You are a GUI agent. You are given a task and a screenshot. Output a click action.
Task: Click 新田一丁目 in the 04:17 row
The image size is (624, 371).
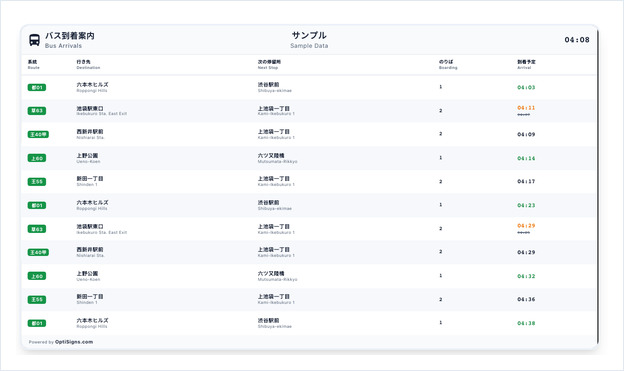pos(90,179)
